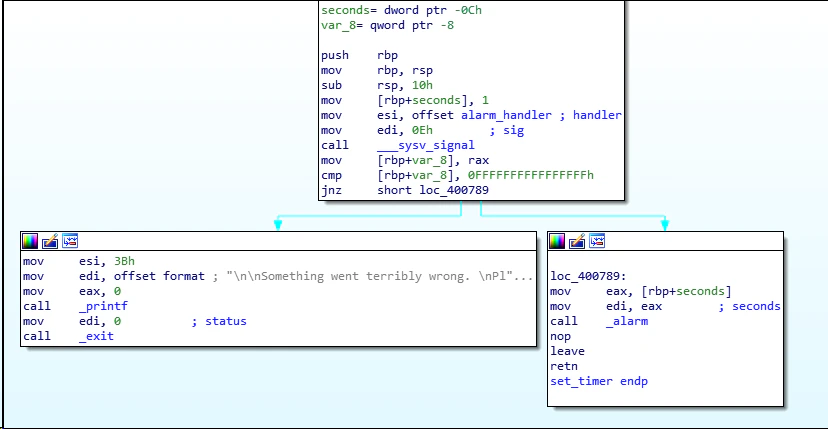Click the _printf call target
The height and width of the screenshot is (429, 828).
pos(104,306)
